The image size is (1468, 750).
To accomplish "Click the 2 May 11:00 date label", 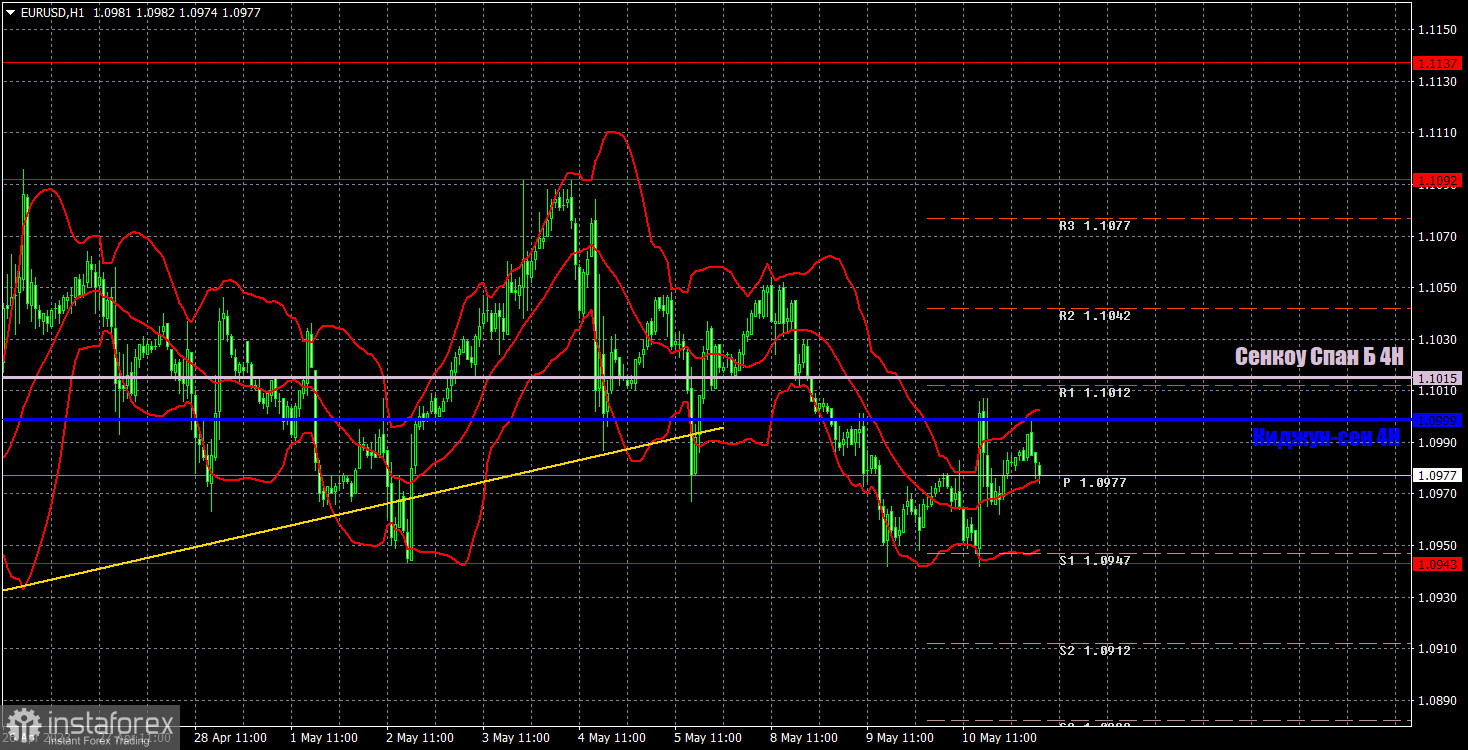I will (x=421, y=738).
